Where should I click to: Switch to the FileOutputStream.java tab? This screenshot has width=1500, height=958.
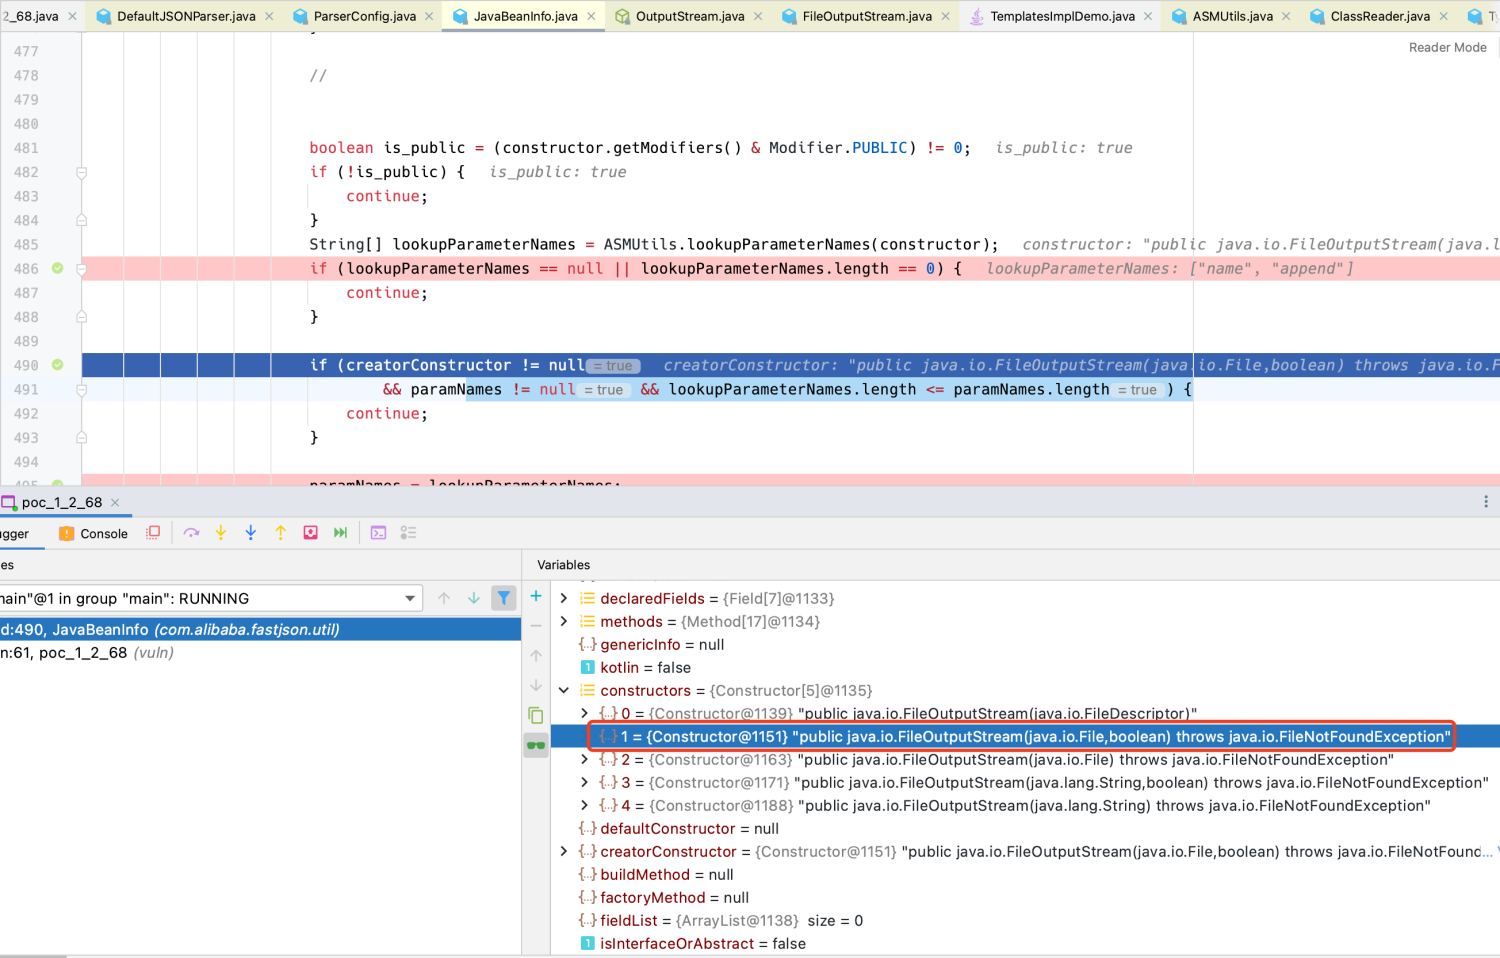(867, 16)
